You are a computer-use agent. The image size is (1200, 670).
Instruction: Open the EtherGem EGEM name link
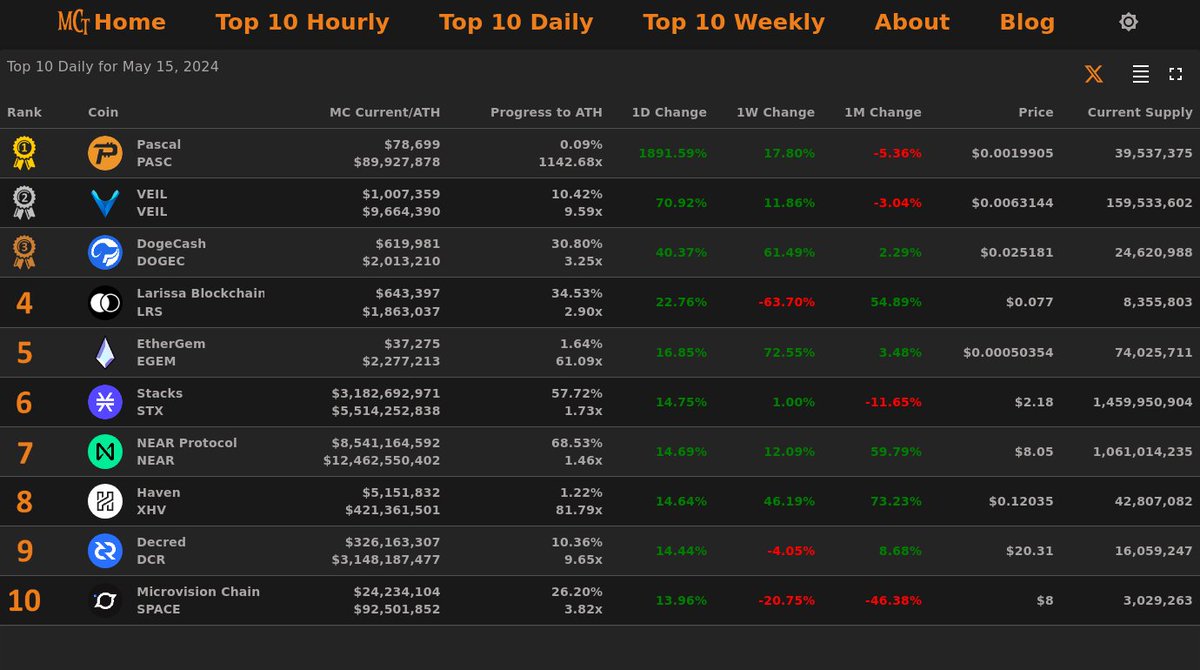pyautogui.click(x=171, y=352)
